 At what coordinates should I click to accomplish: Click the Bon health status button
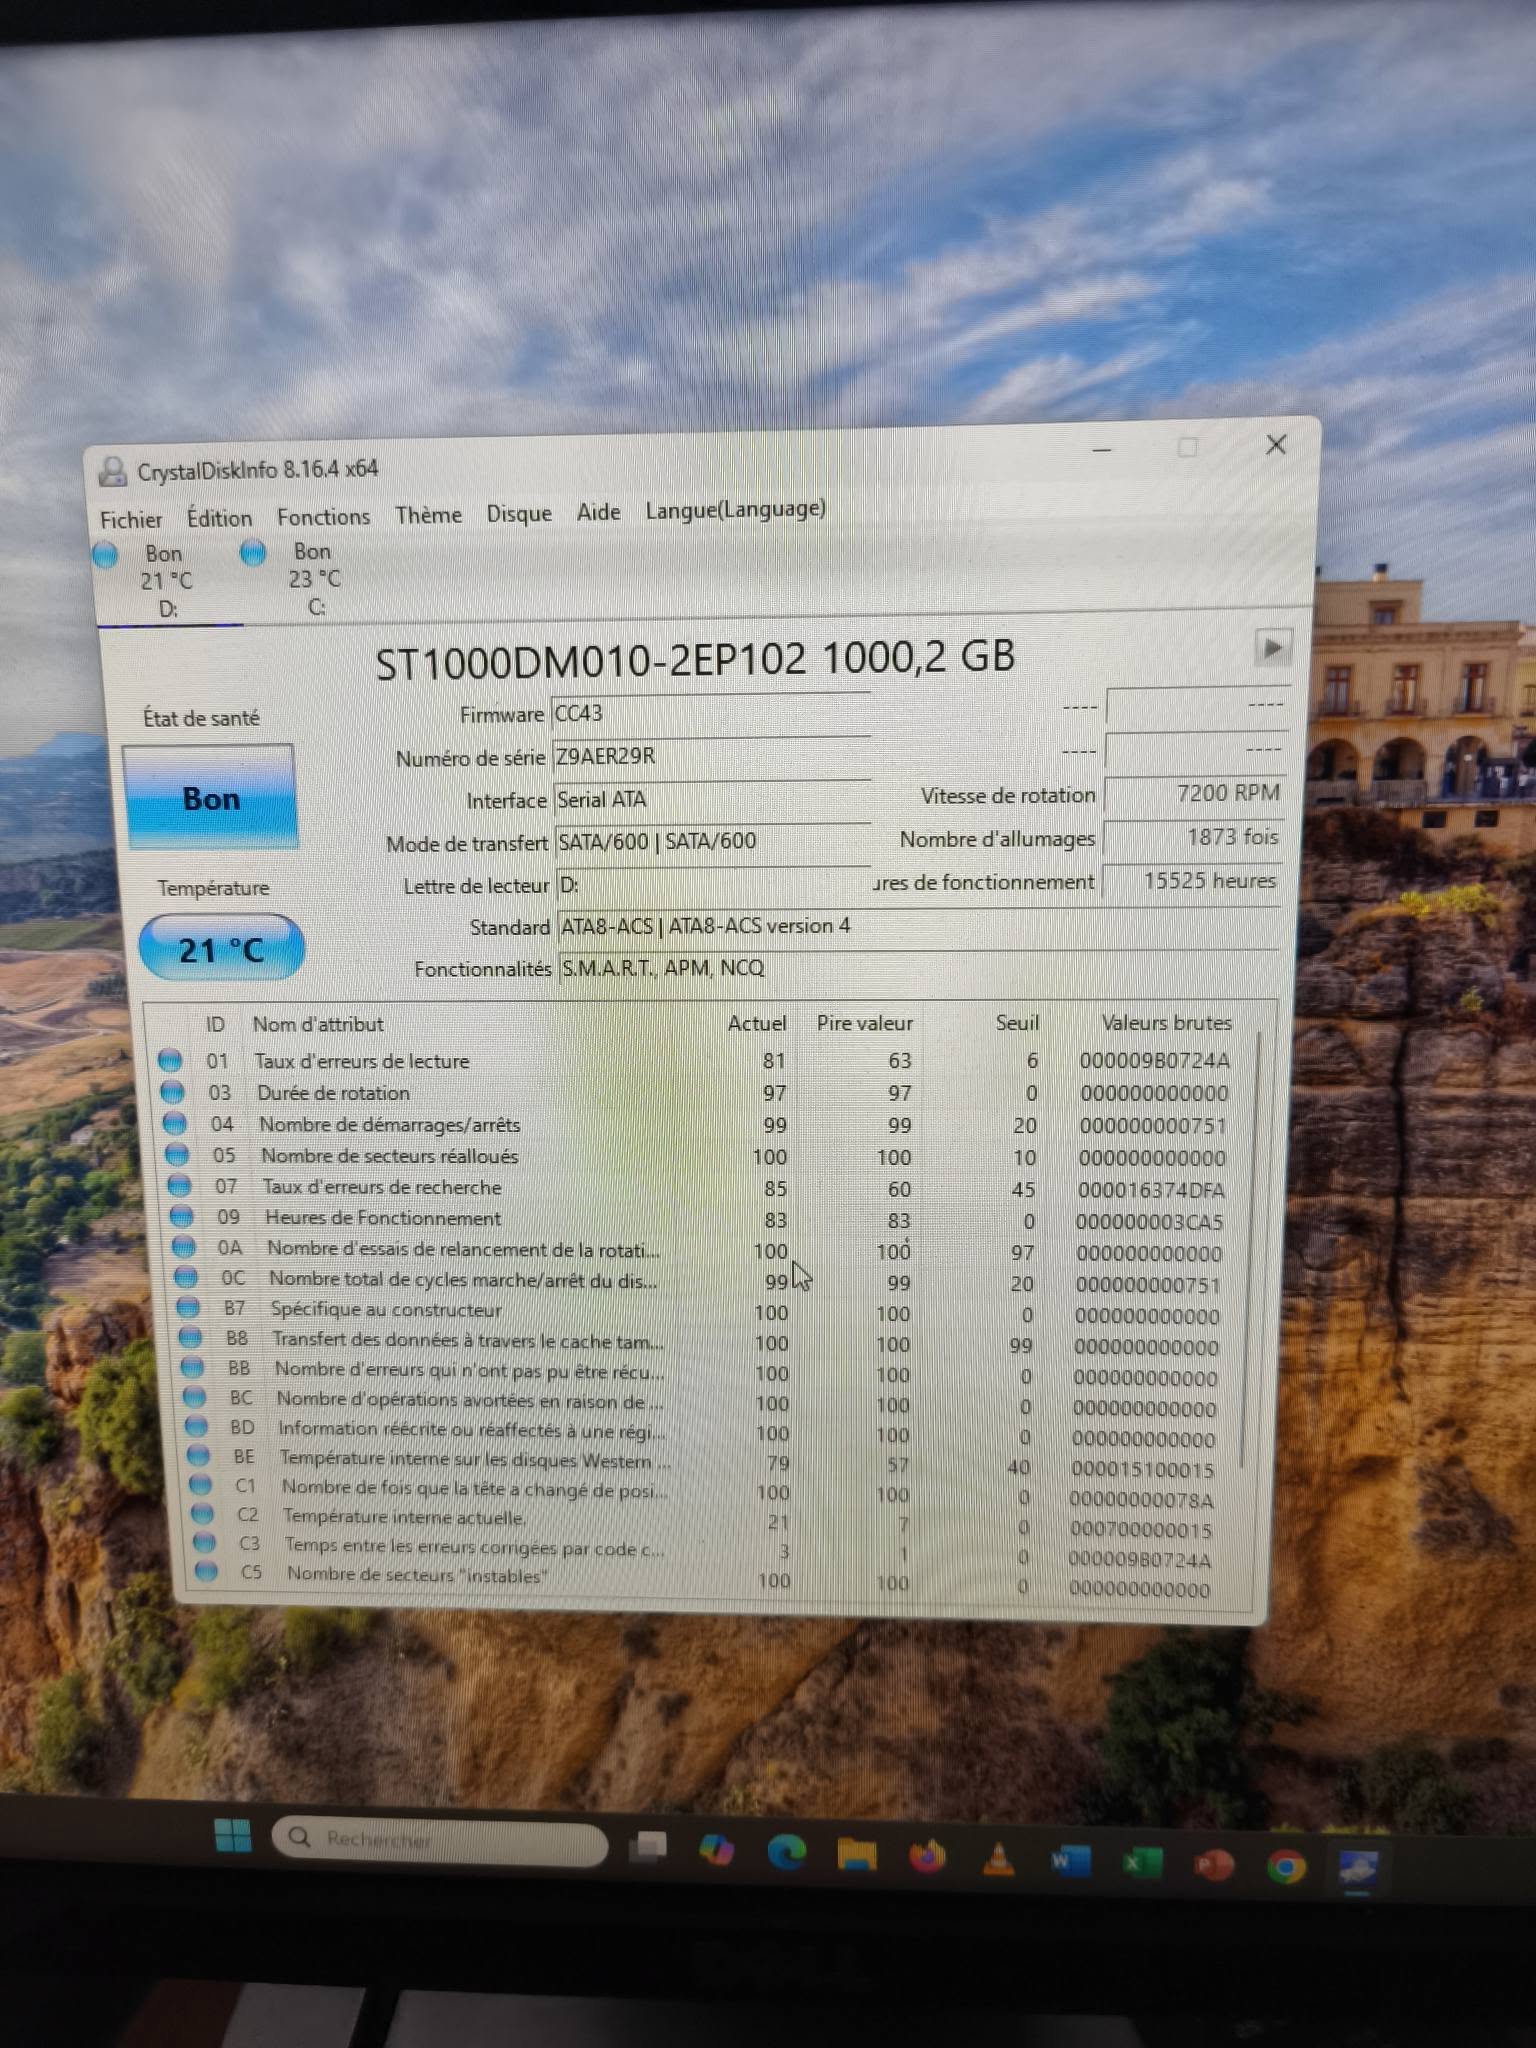click(211, 798)
